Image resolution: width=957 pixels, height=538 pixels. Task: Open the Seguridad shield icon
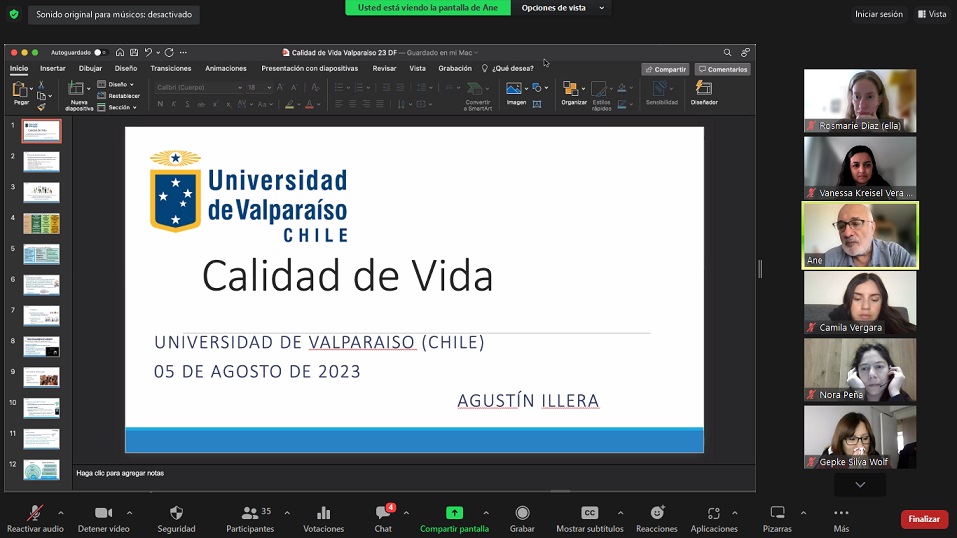coord(176,513)
